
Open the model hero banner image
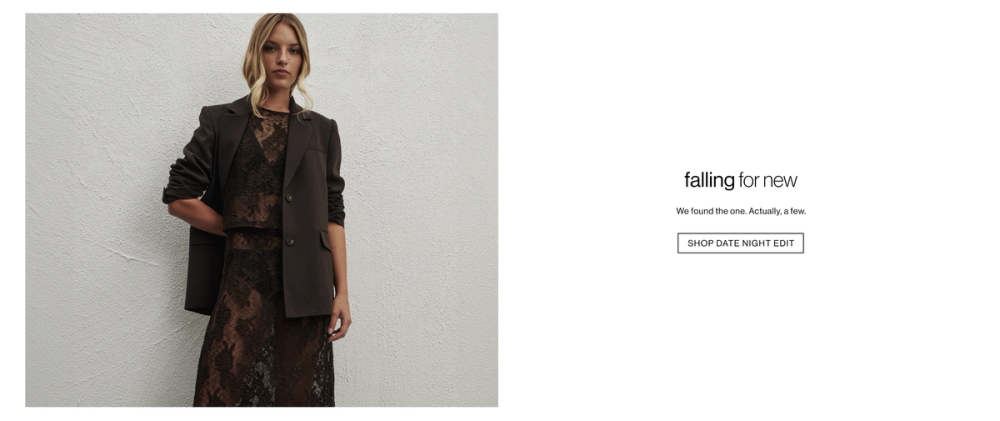click(261, 210)
